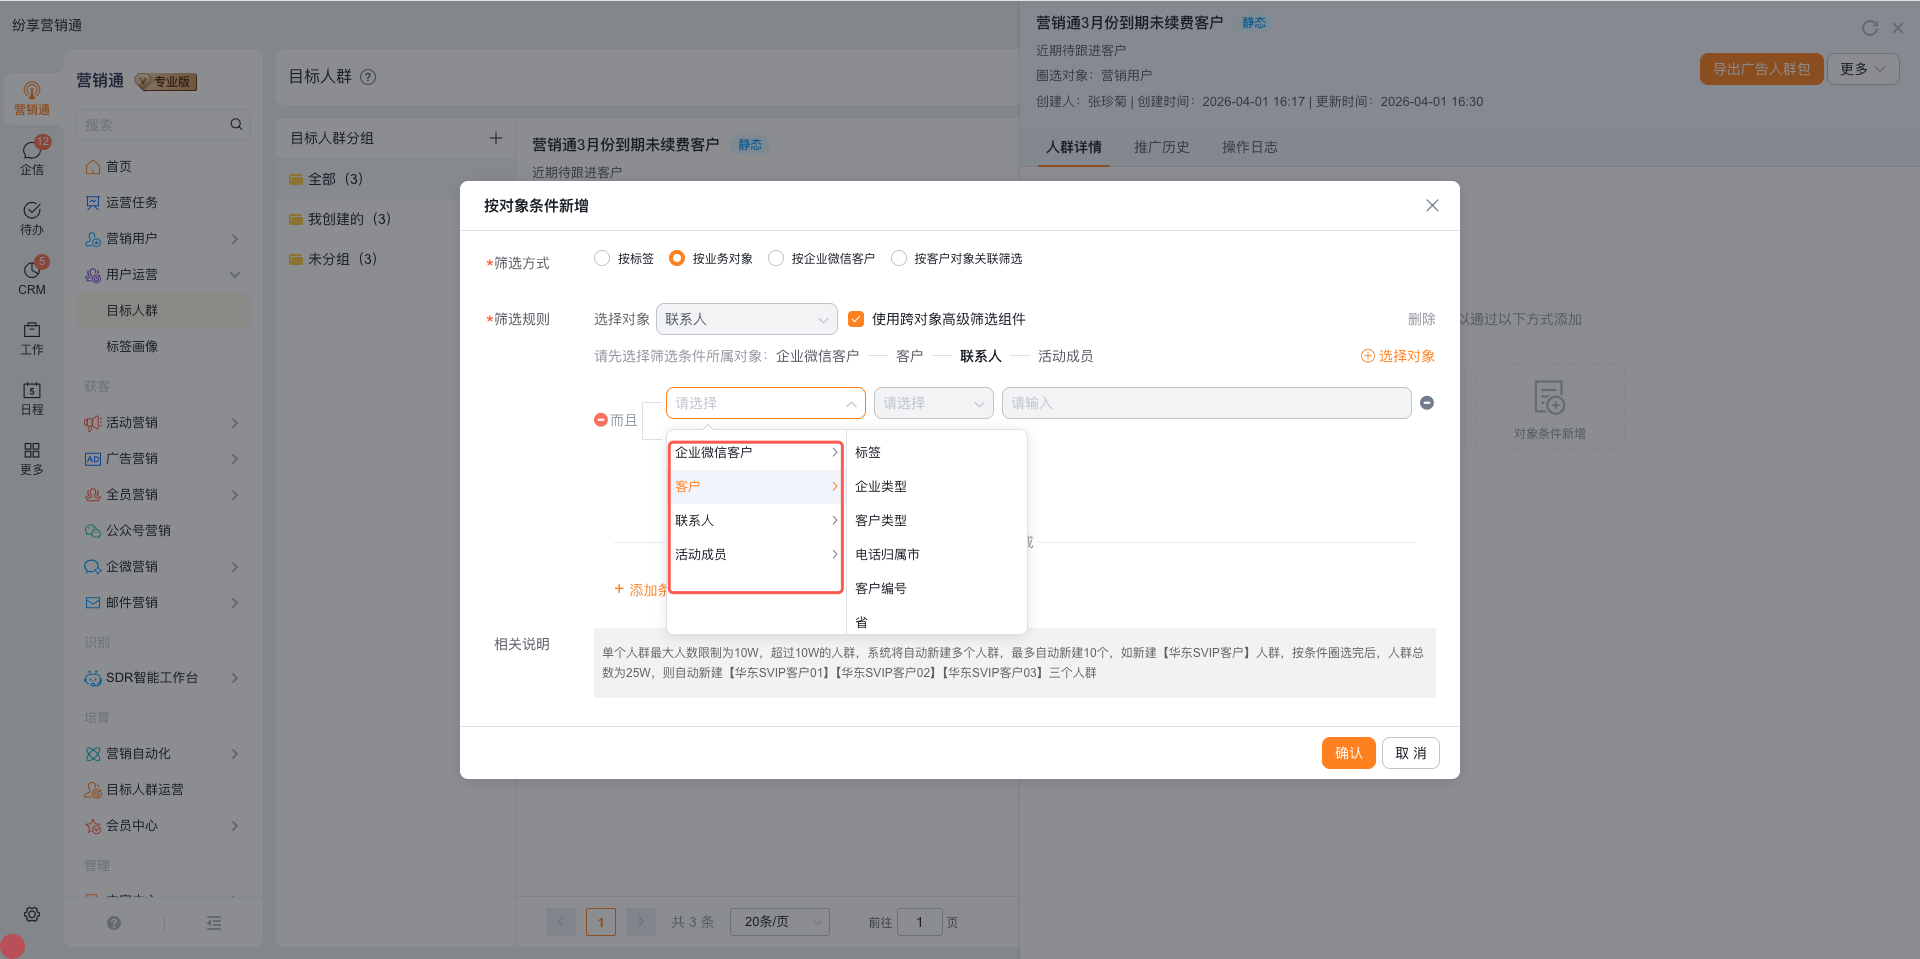Remove condition row with minus icon
Screen dimensions: 1920x959
click(x=1427, y=403)
